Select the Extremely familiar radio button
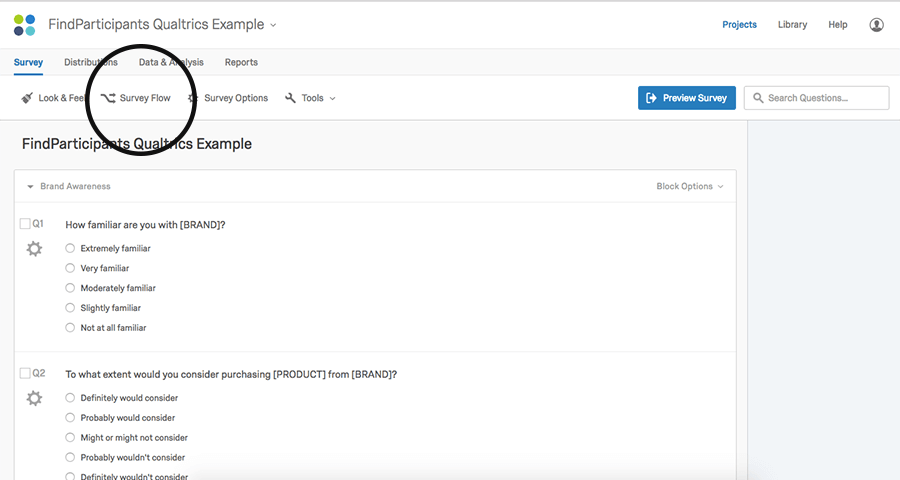The width and height of the screenshot is (900, 480). [70, 248]
